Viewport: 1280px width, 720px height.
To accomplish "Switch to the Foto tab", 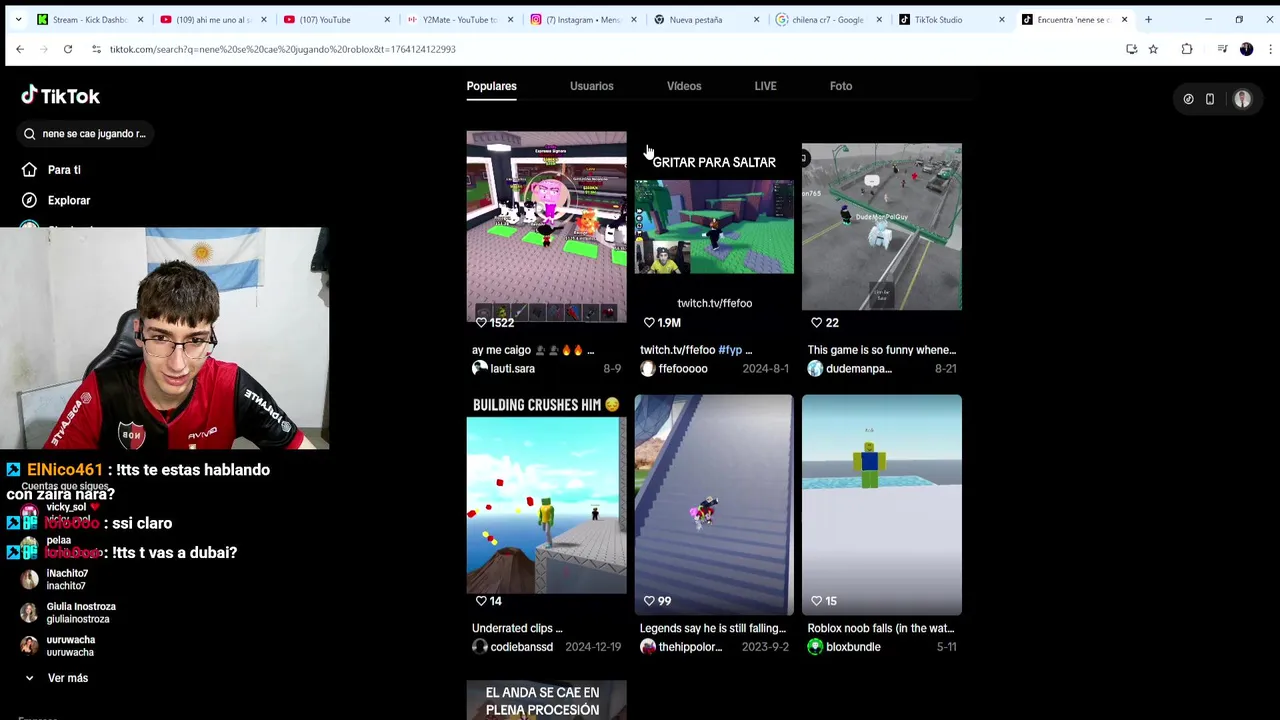I will click(841, 86).
